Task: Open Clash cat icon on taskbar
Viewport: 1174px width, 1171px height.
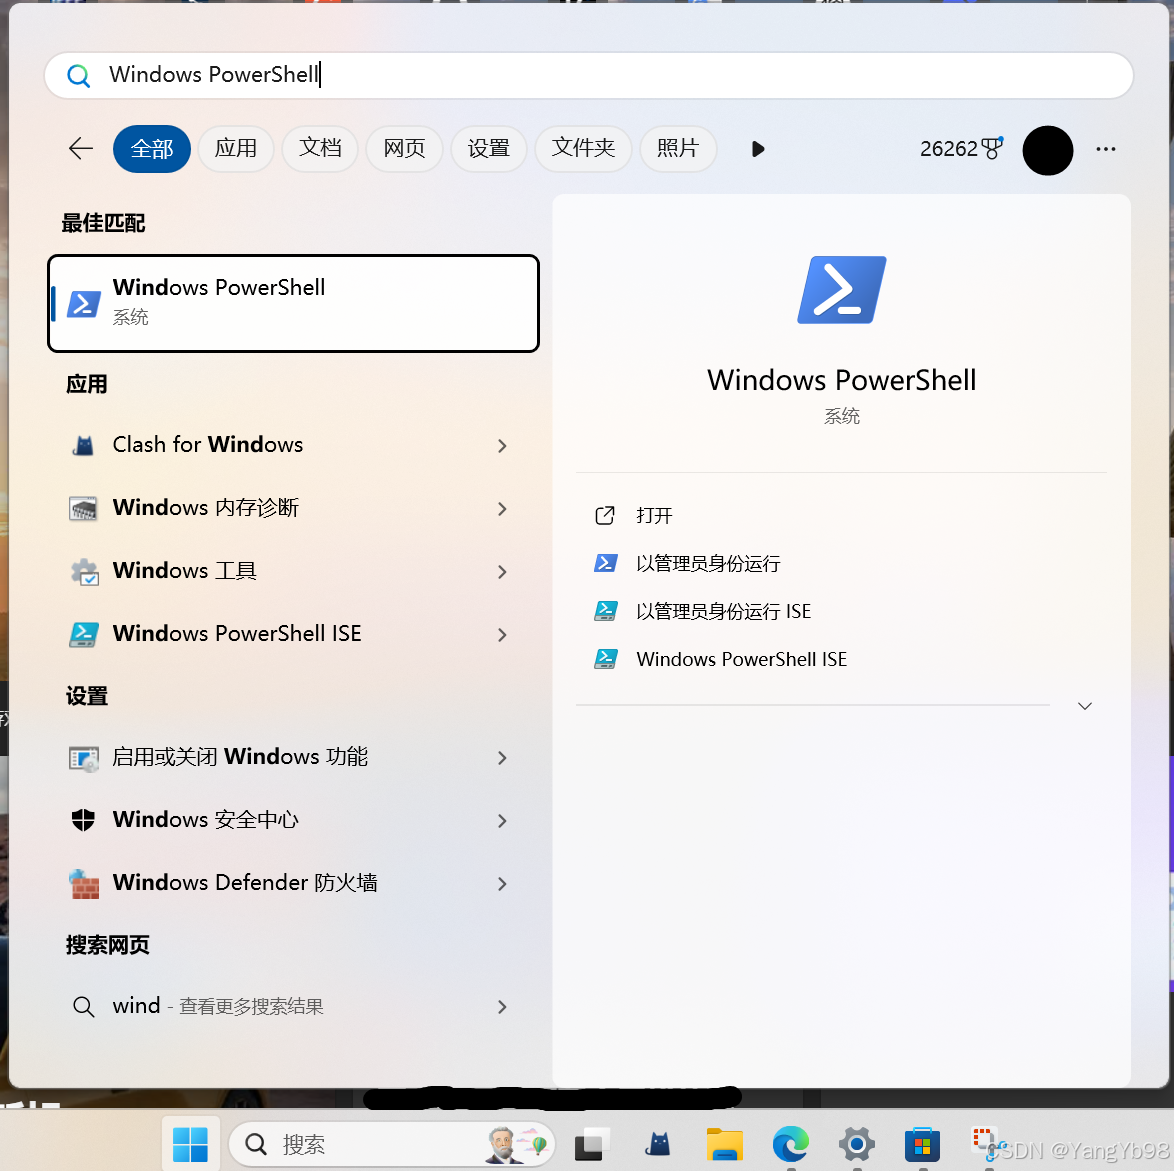Action: coord(658,1143)
